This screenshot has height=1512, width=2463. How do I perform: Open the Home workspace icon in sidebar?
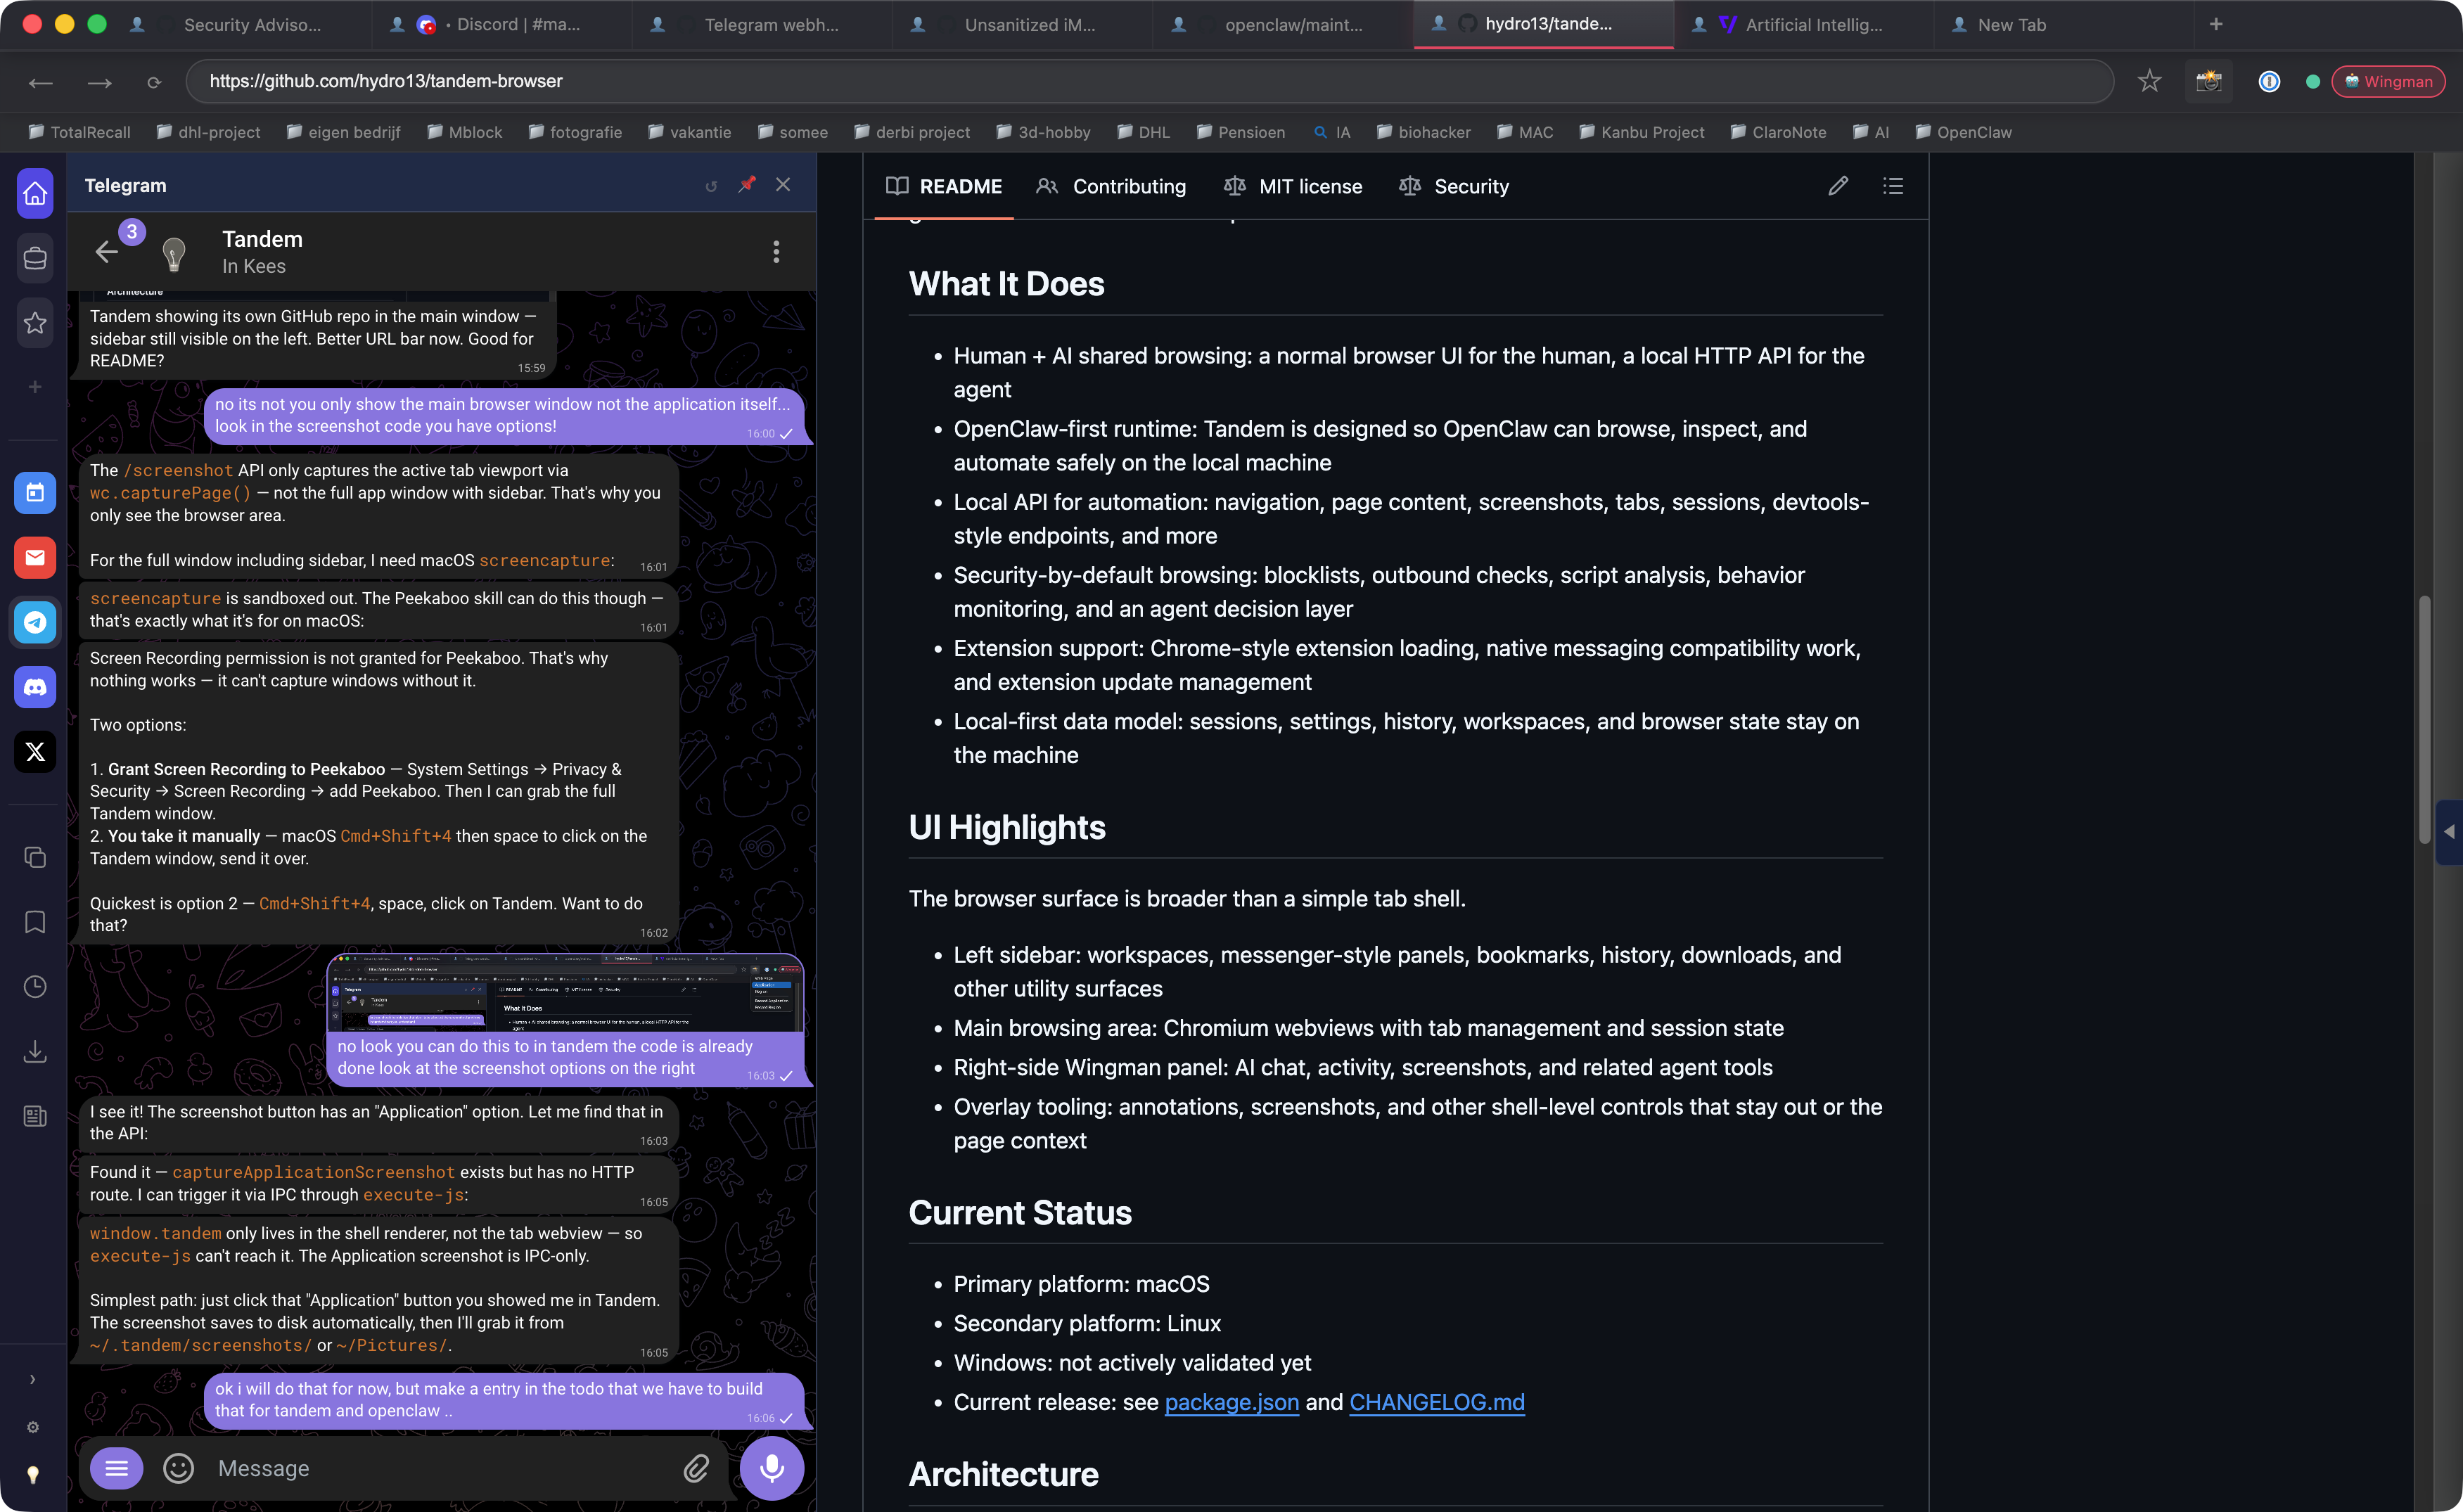point(35,193)
